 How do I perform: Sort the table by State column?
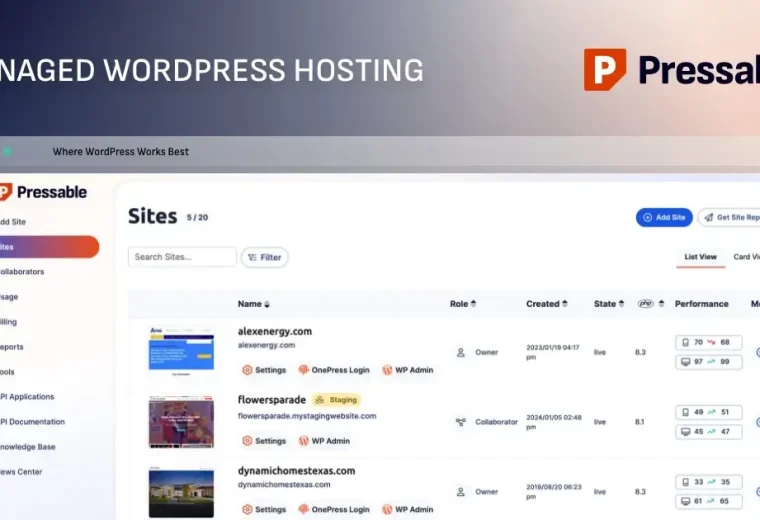coord(609,304)
